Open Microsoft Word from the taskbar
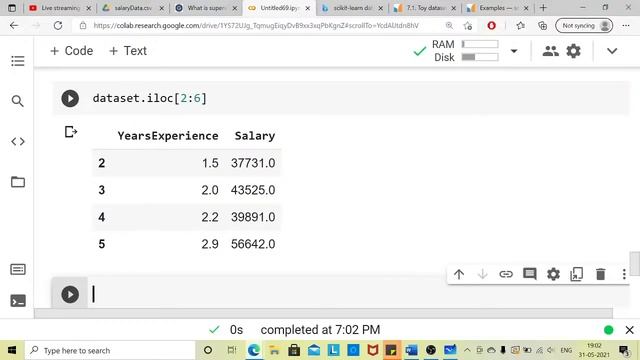640x360 pixels. [x=411, y=350]
